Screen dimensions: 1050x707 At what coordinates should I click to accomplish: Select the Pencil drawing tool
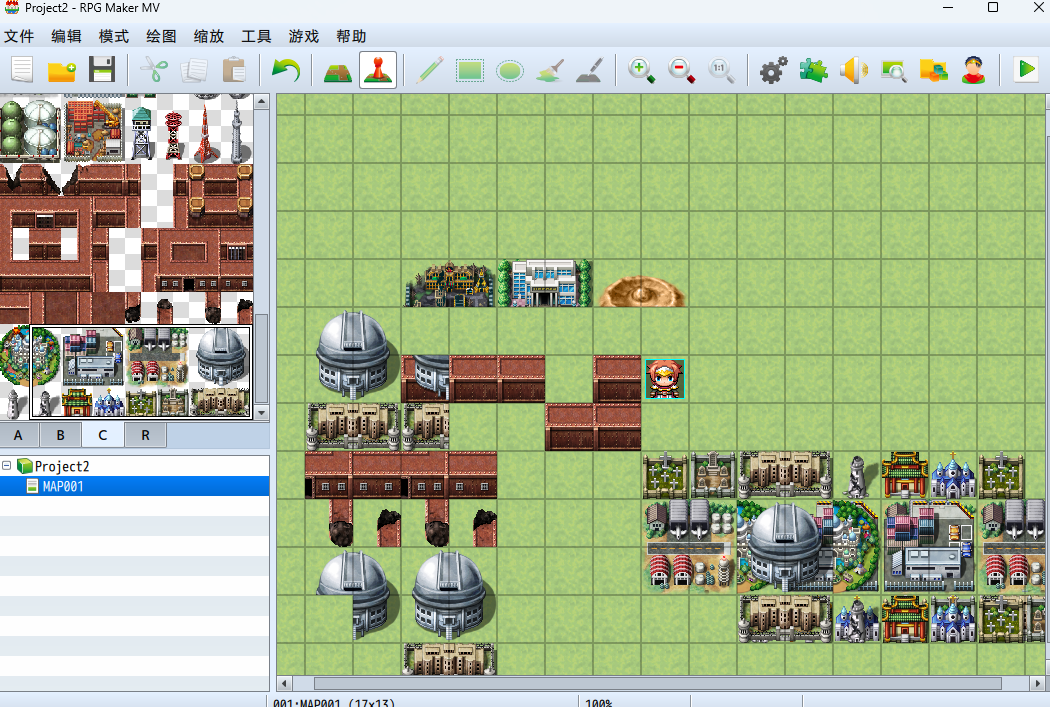pyautogui.click(x=429, y=70)
